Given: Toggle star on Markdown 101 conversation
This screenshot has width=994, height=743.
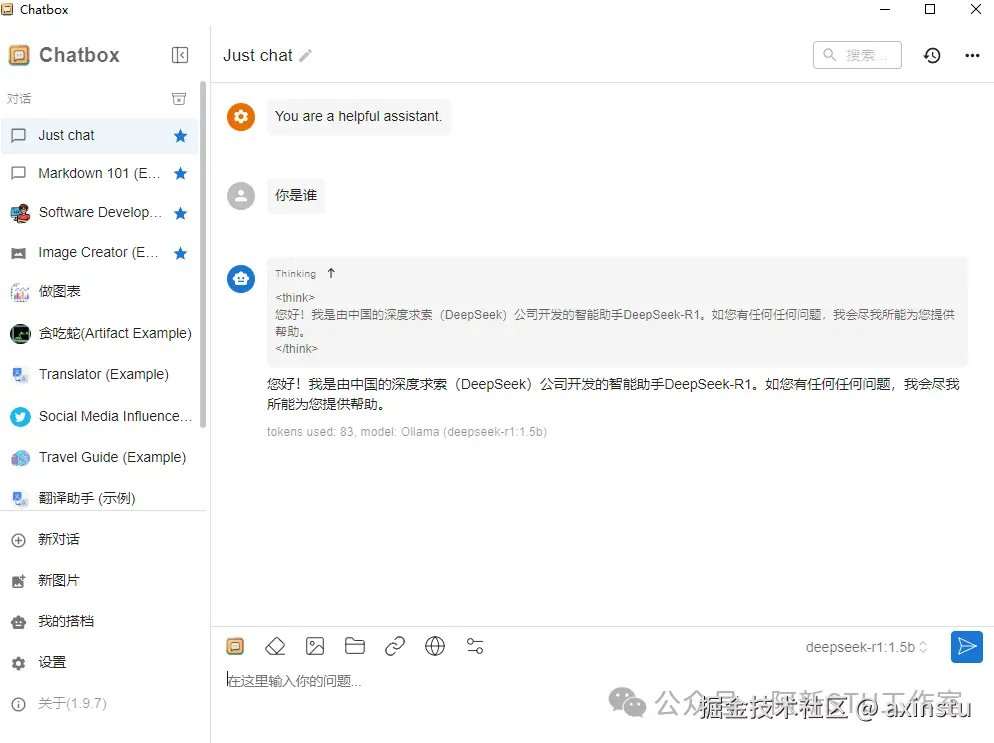Looking at the screenshot, I should tap(181, 173).
